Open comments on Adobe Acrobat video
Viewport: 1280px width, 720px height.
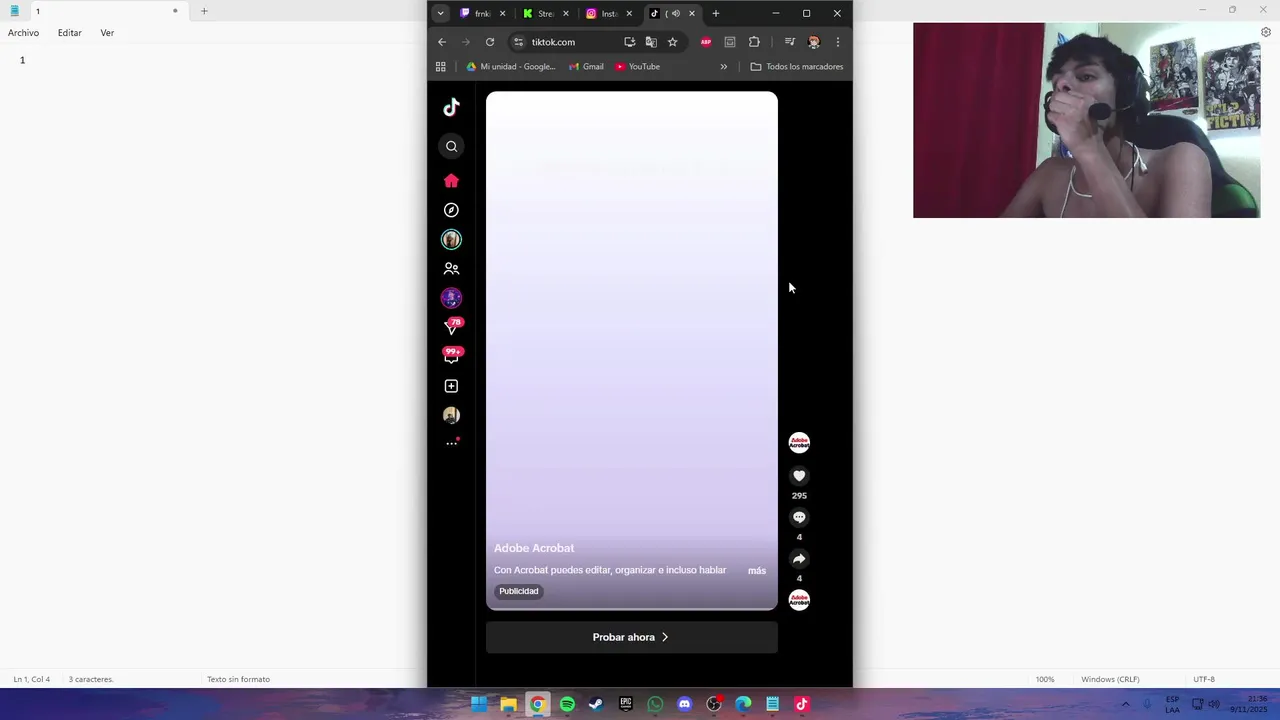[x=799, y=517]
